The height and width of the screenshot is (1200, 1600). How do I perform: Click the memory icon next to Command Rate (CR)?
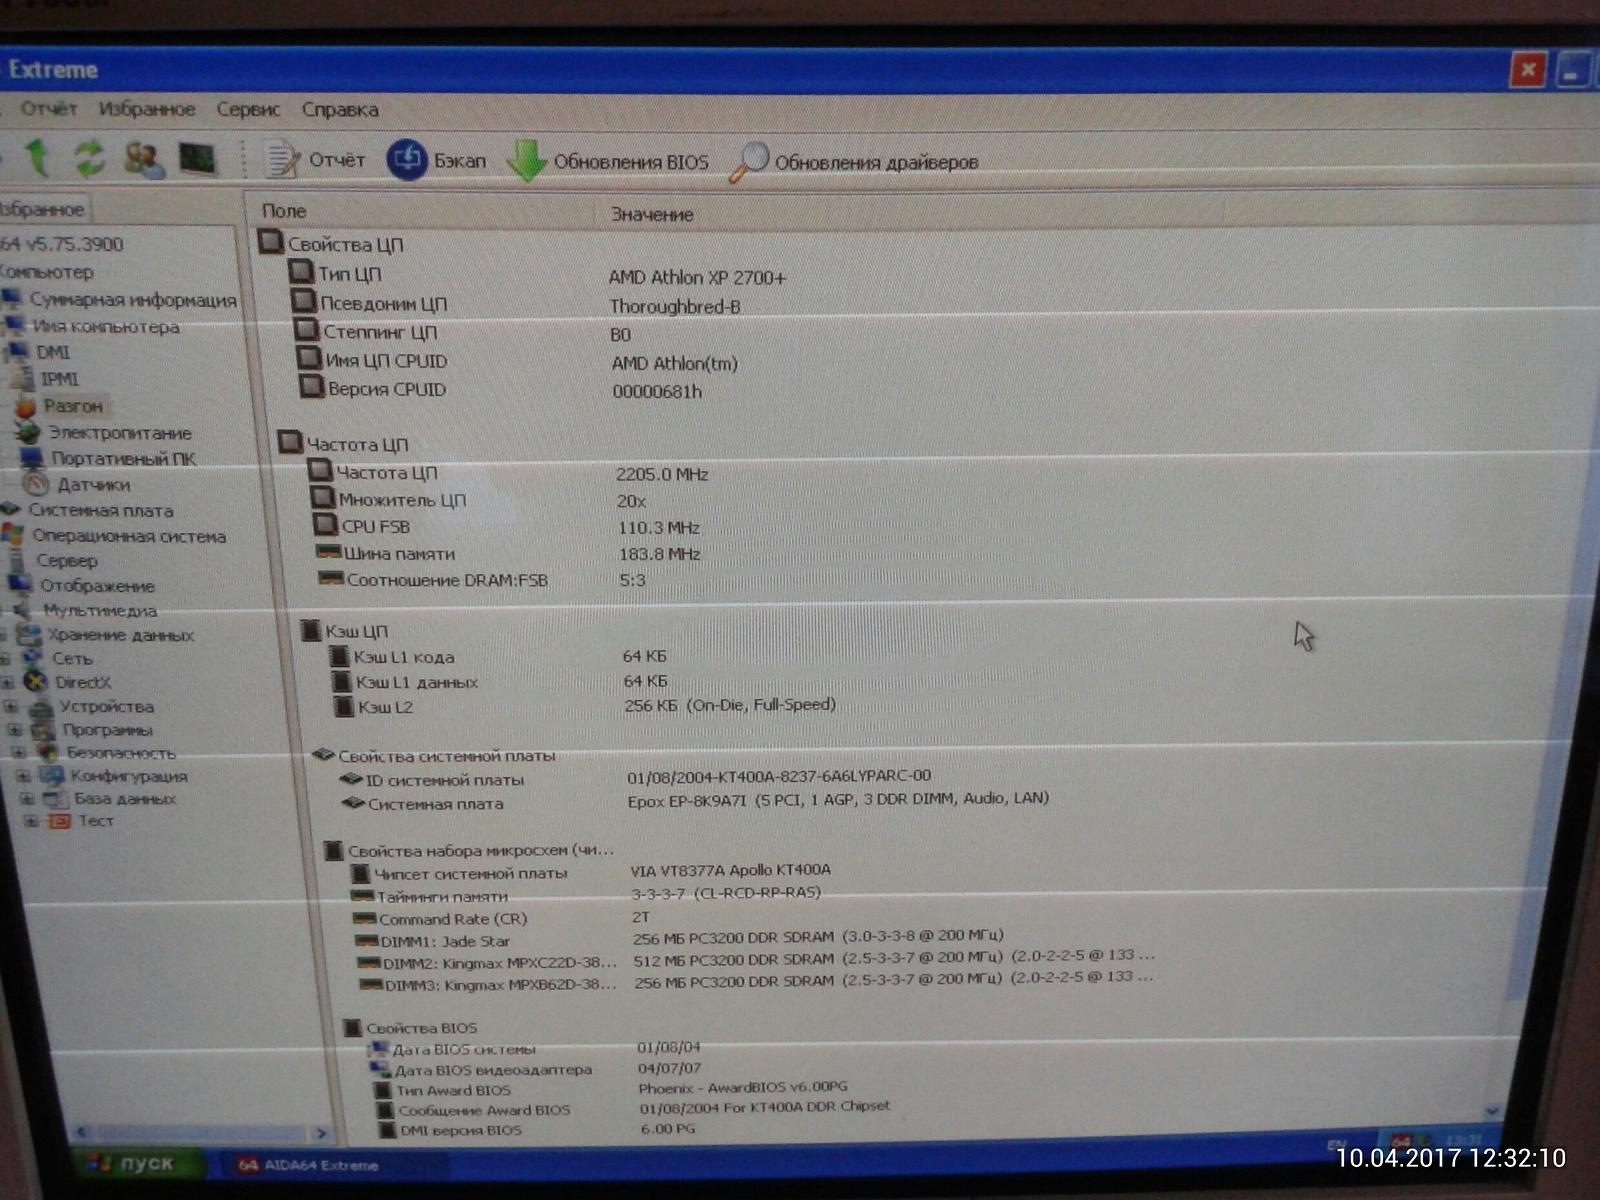coord(364,918)
